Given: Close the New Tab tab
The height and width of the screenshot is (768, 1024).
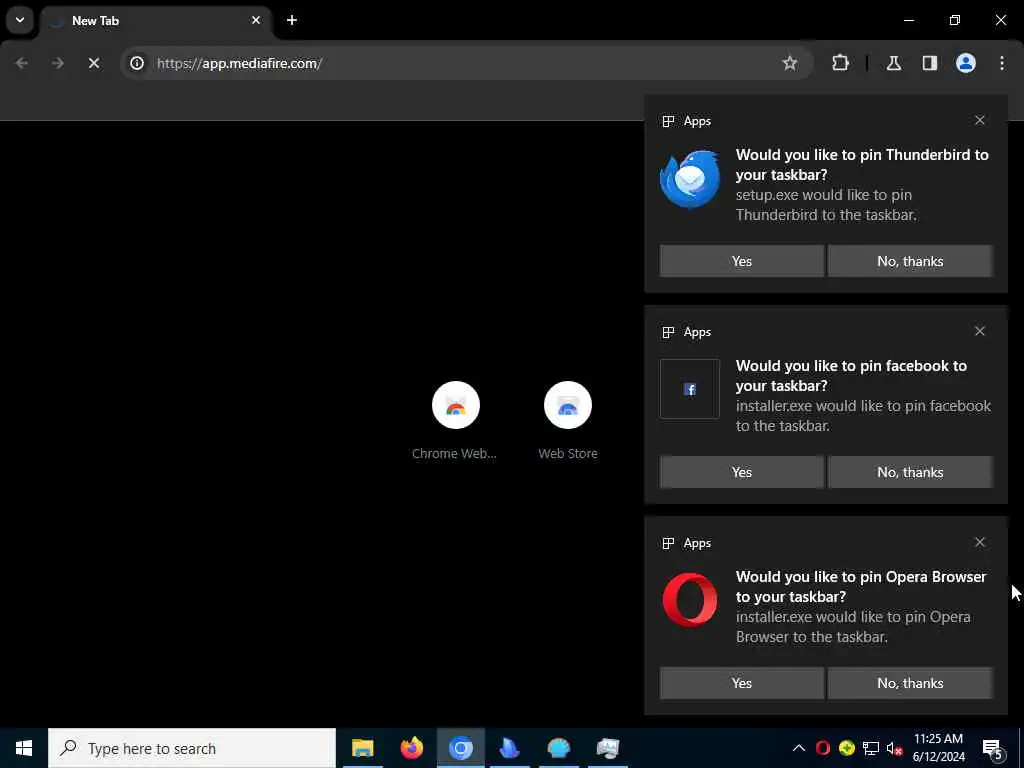Looking at the screenshot, I should (x=256, y=20).
